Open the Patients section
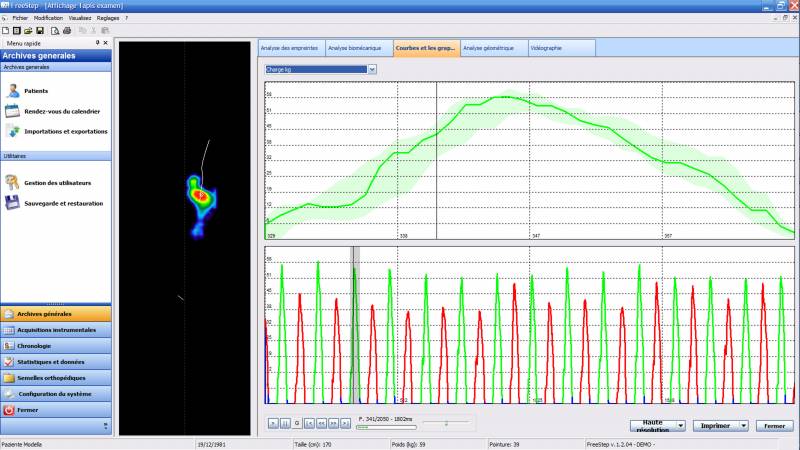The height and width of the screenshot is (450, 800). click(x=36, y=91)
